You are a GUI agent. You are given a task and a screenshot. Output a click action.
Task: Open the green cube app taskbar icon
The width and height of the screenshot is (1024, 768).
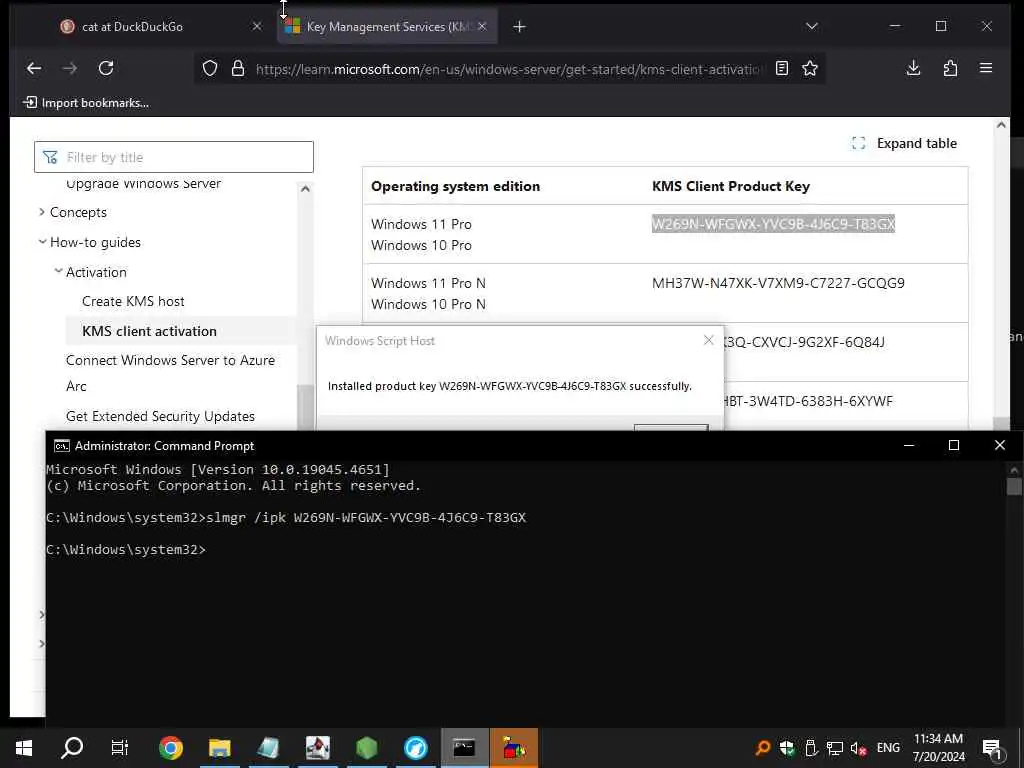[x=366, y=748]
